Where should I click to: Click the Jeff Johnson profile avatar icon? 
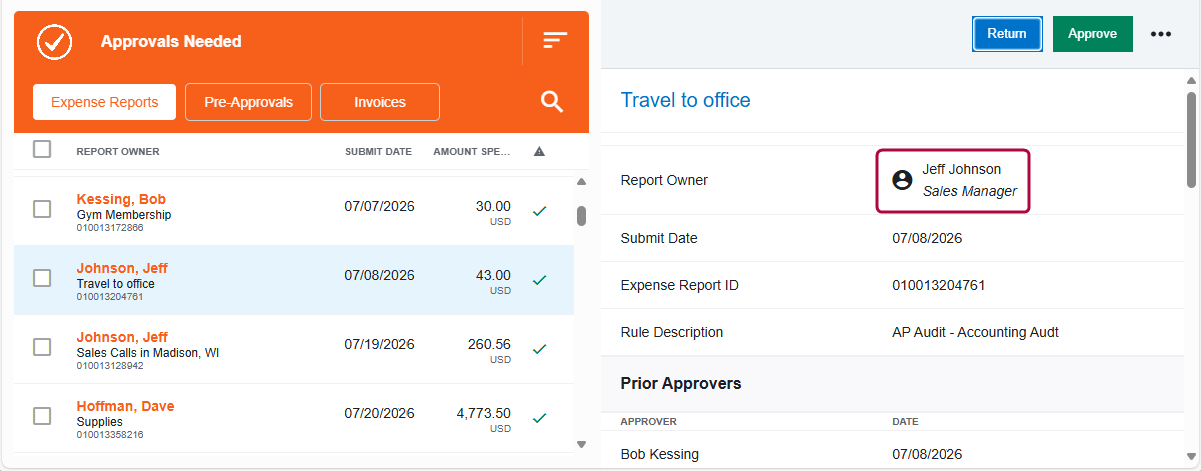[x=902, y=180]
